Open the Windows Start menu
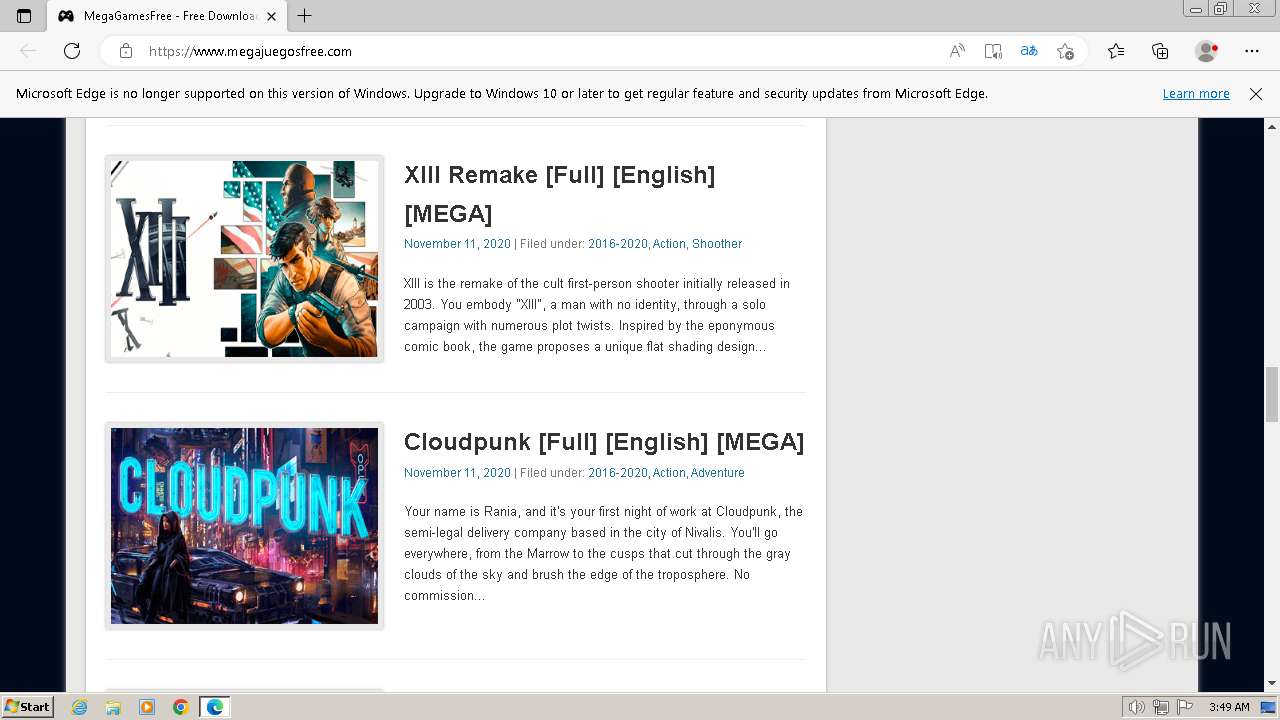Screen dimensions: 1280x720 pos(27,707)
